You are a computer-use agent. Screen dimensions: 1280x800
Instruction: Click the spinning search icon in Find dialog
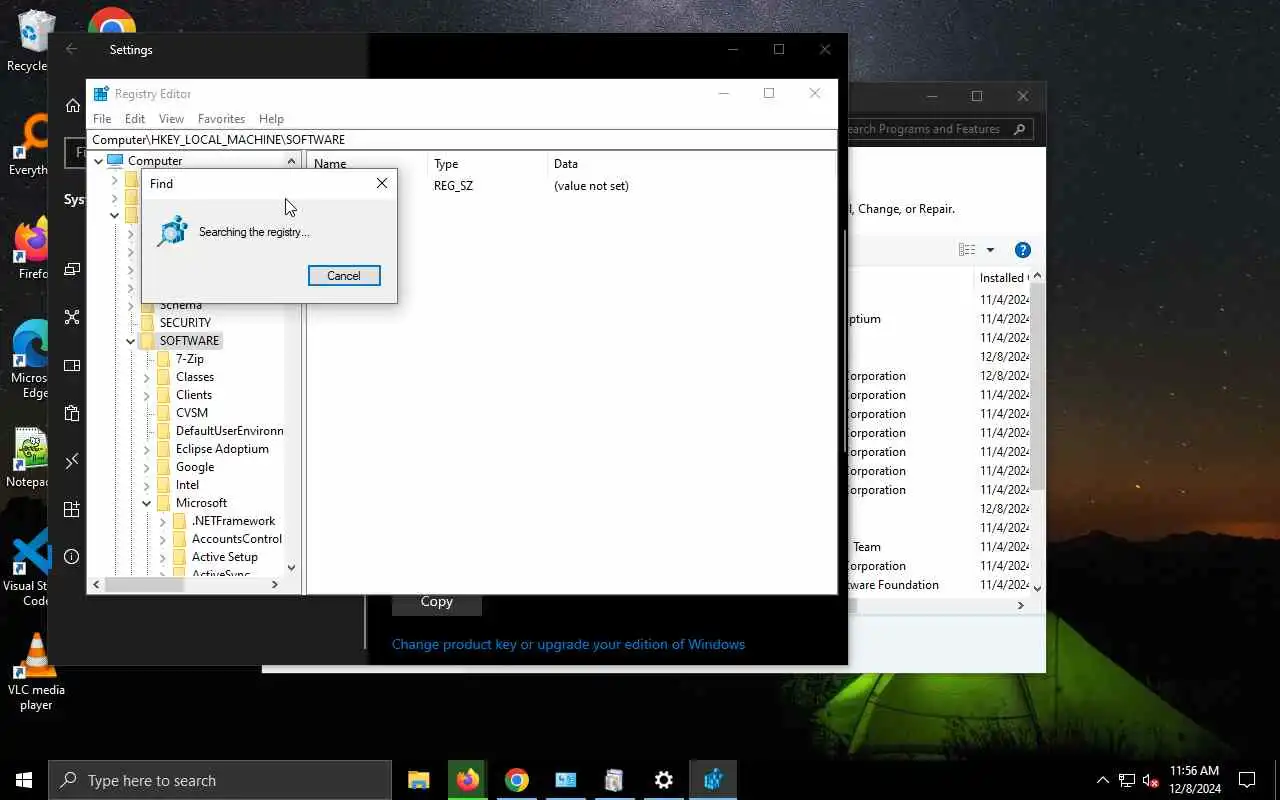pos(173,231)
